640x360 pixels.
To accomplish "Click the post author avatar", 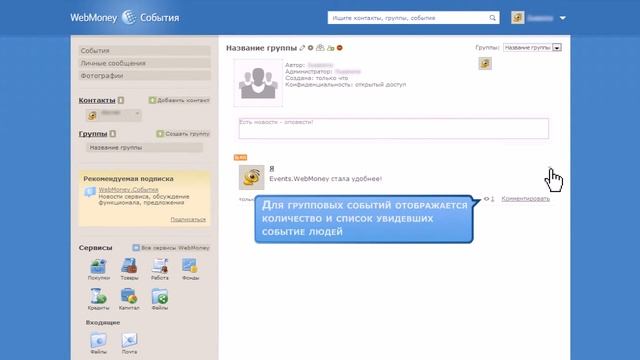I will 251,177.
